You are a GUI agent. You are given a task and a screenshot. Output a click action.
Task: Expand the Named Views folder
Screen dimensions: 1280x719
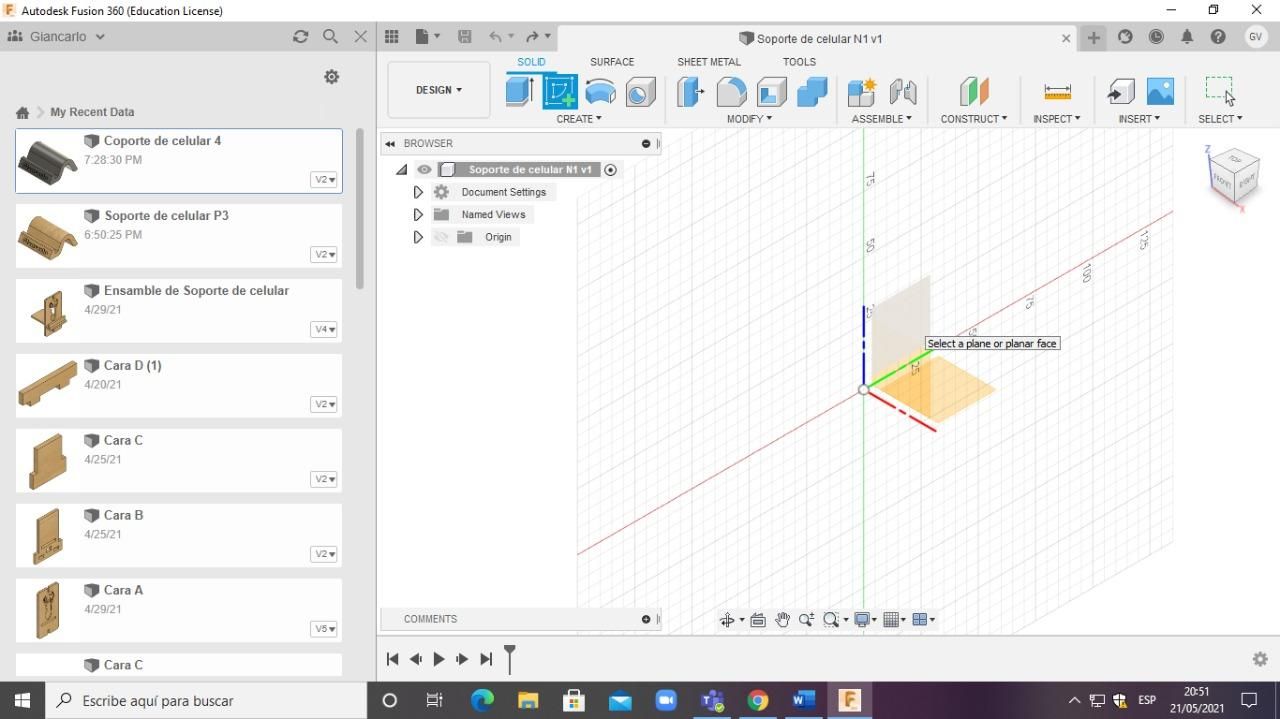pos(418,214)
